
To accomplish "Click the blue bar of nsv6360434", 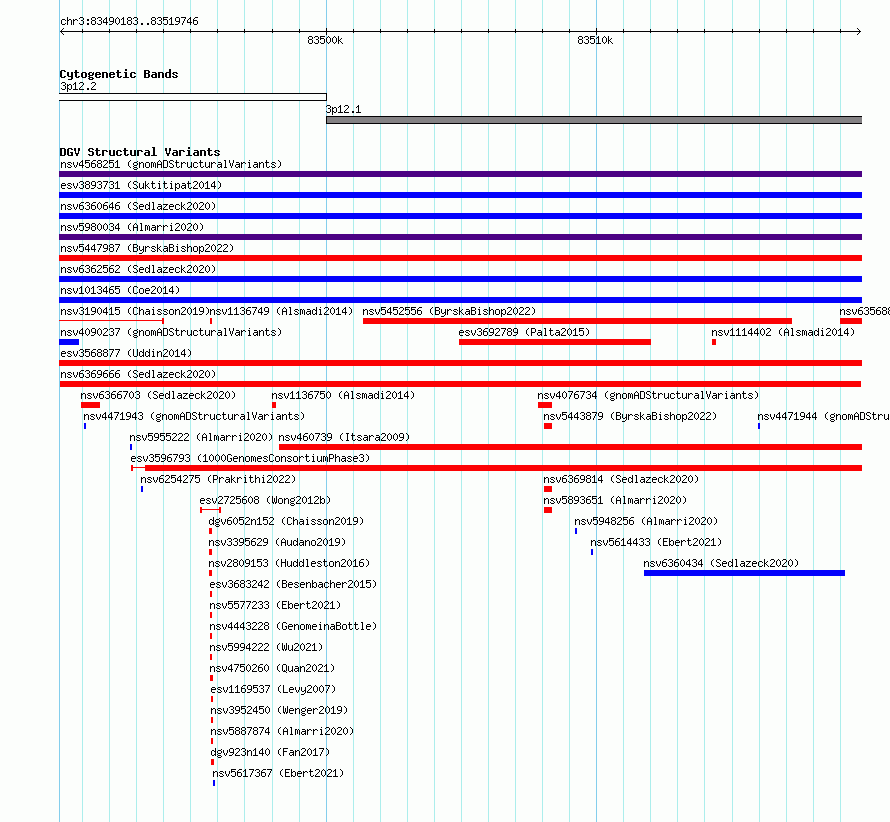I will coord(744,573).
